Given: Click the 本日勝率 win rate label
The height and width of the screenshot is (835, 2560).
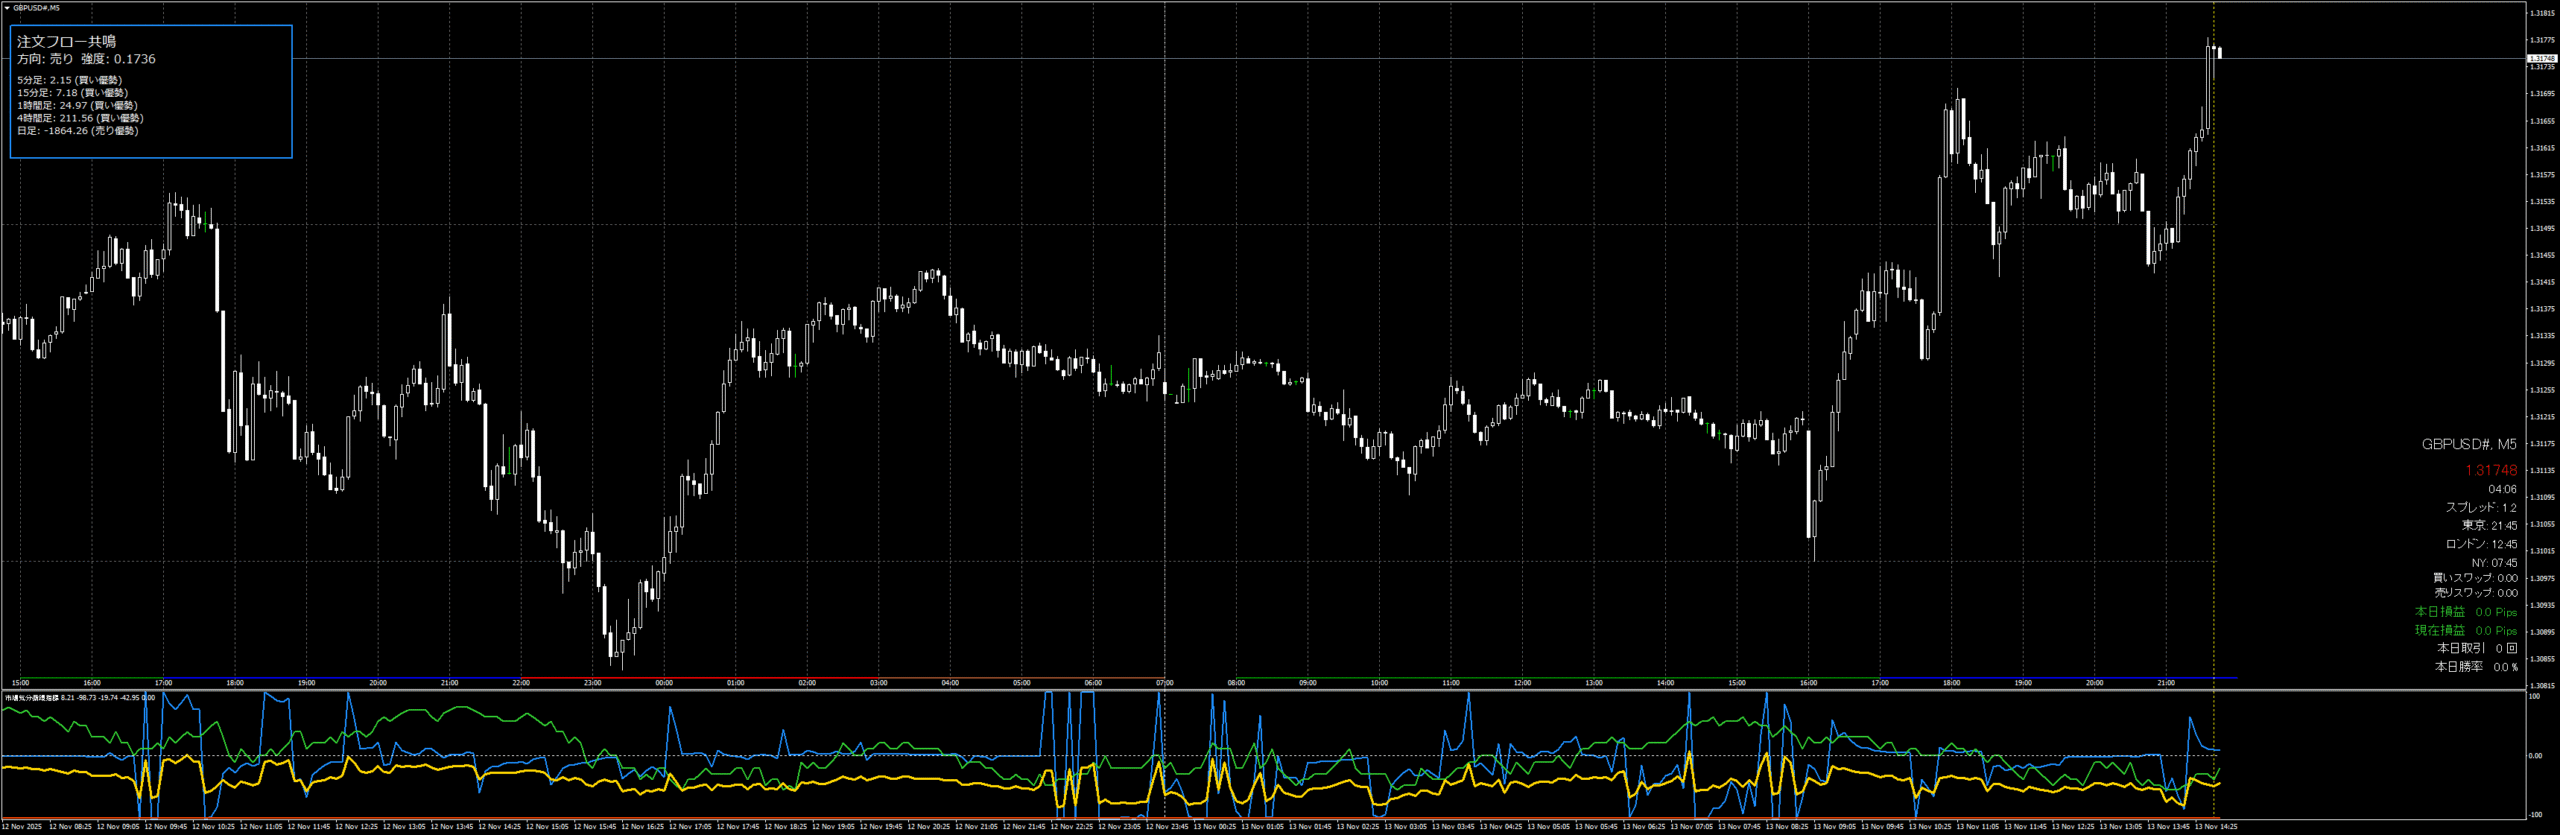Looking at the screenshot, I should tap(2458, 667).
